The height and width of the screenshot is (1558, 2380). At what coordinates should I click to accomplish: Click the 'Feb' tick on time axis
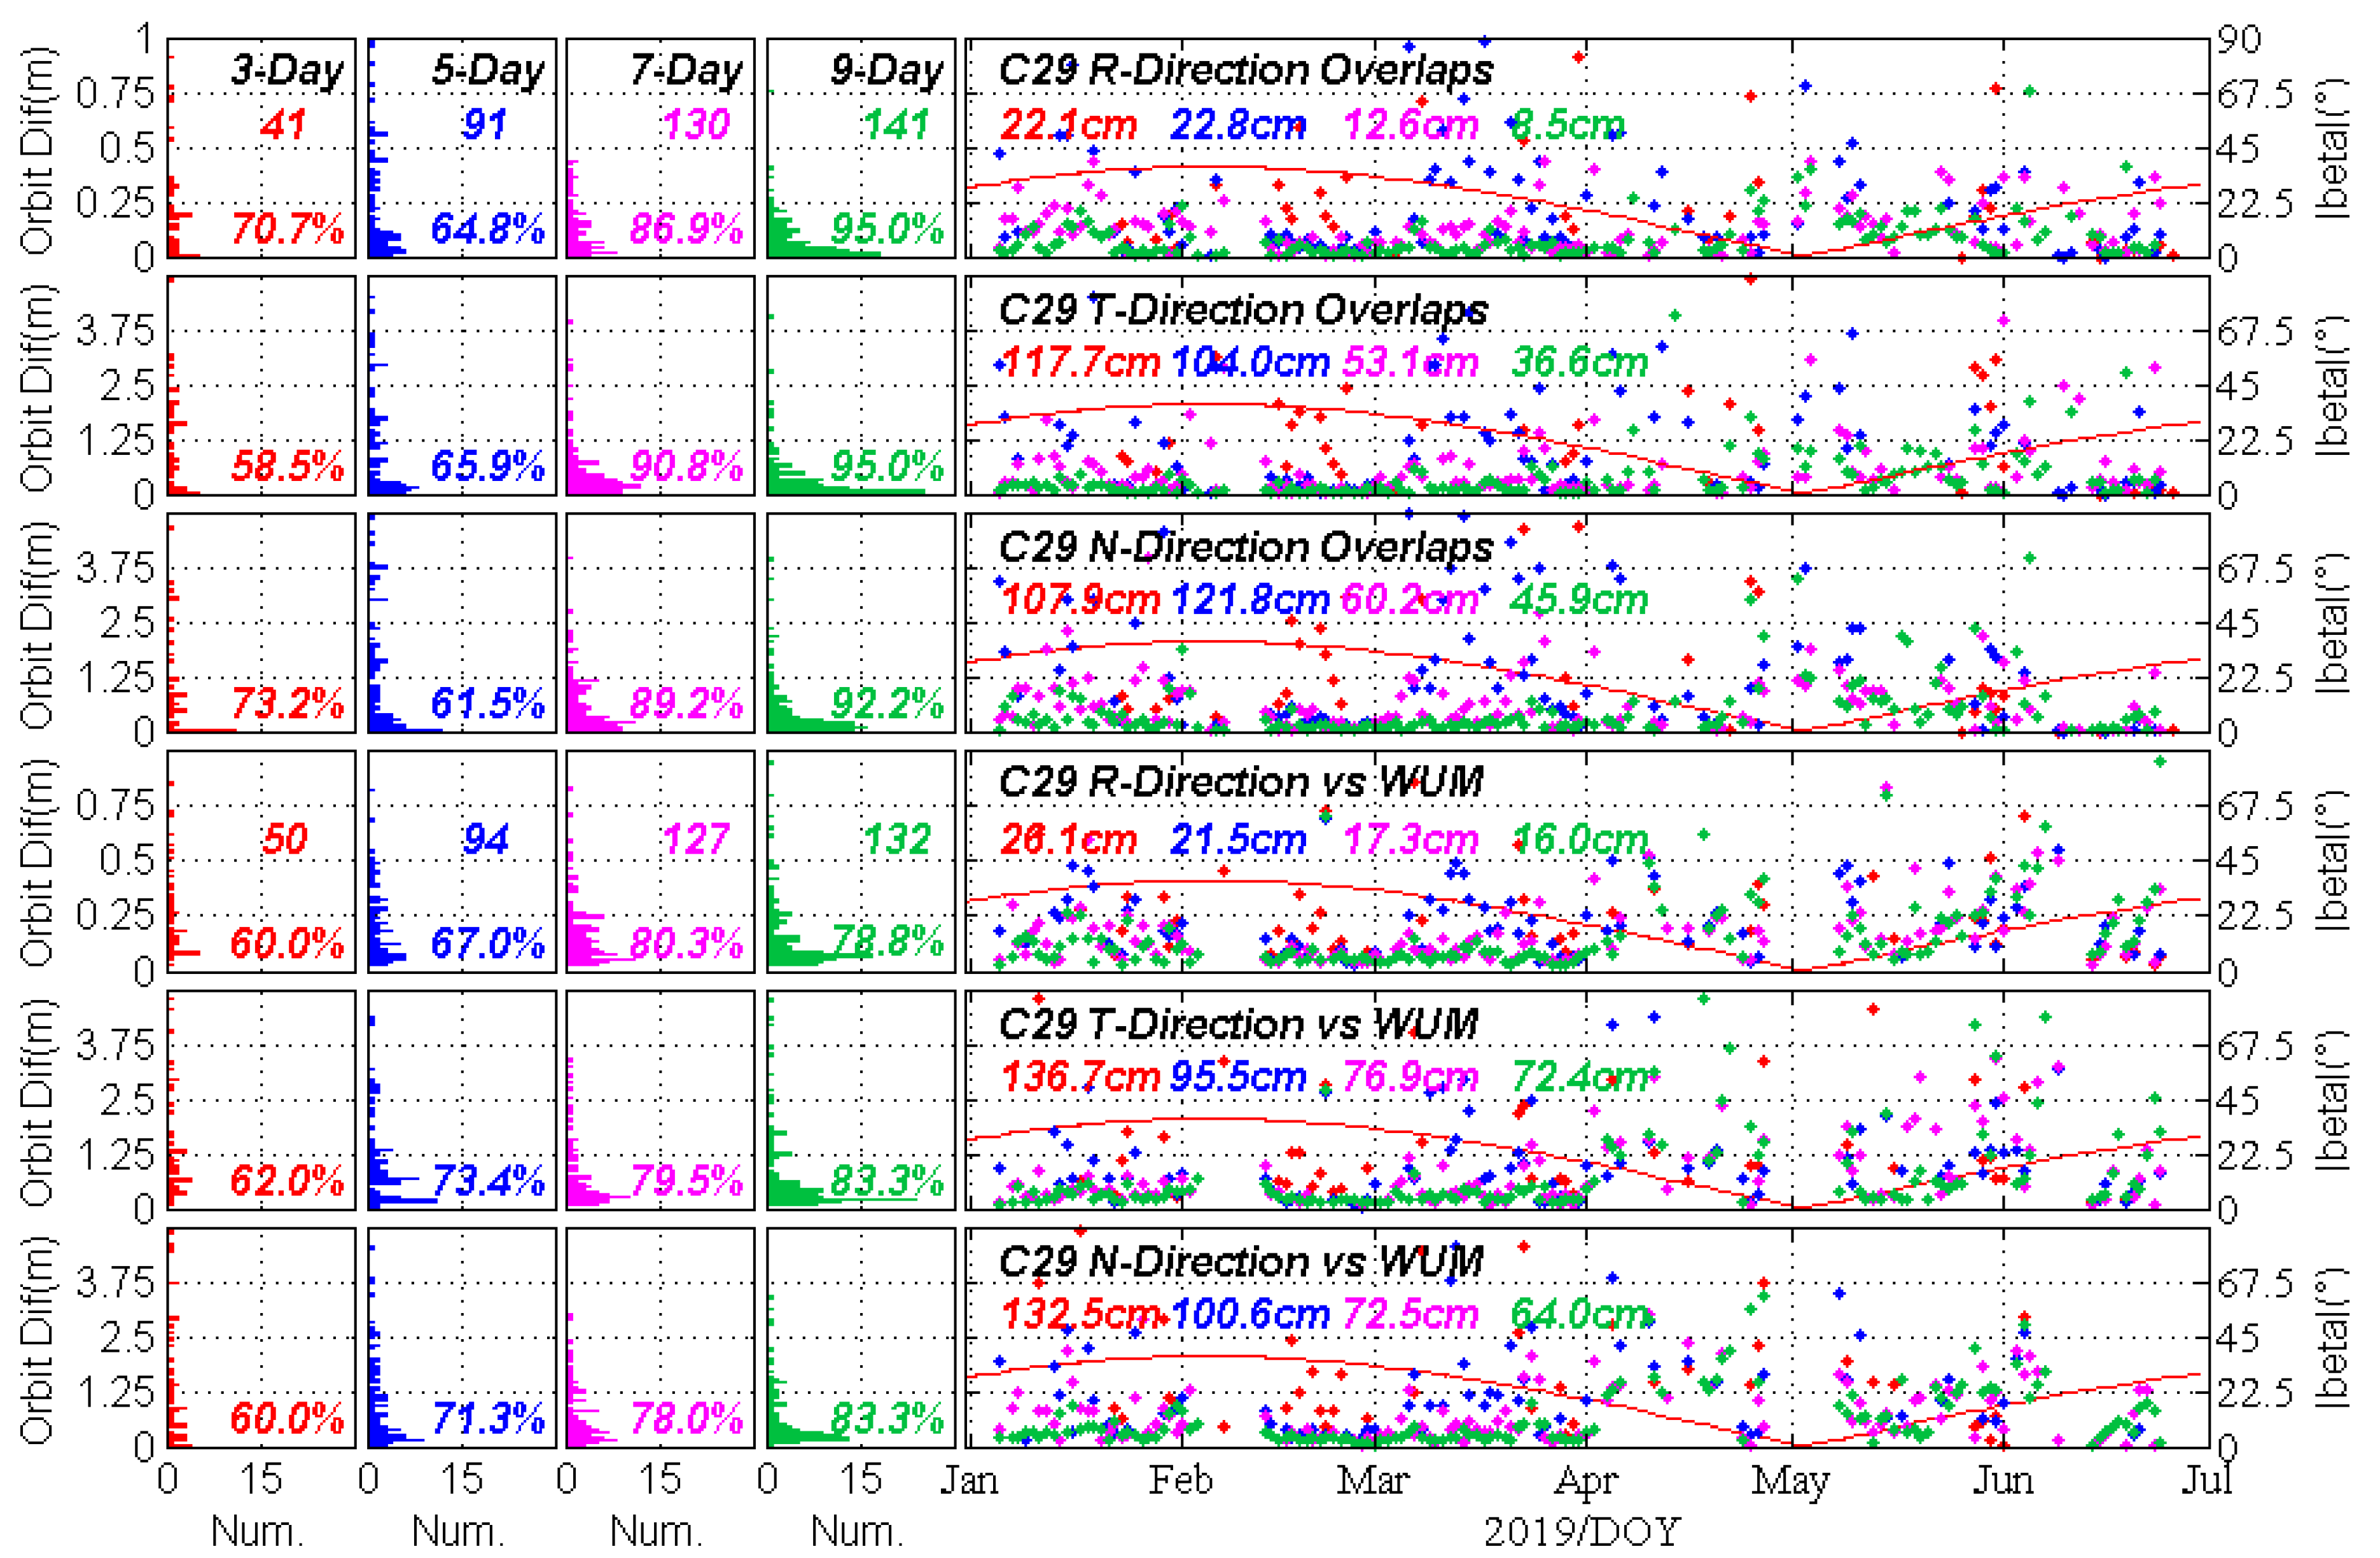1180,1481
